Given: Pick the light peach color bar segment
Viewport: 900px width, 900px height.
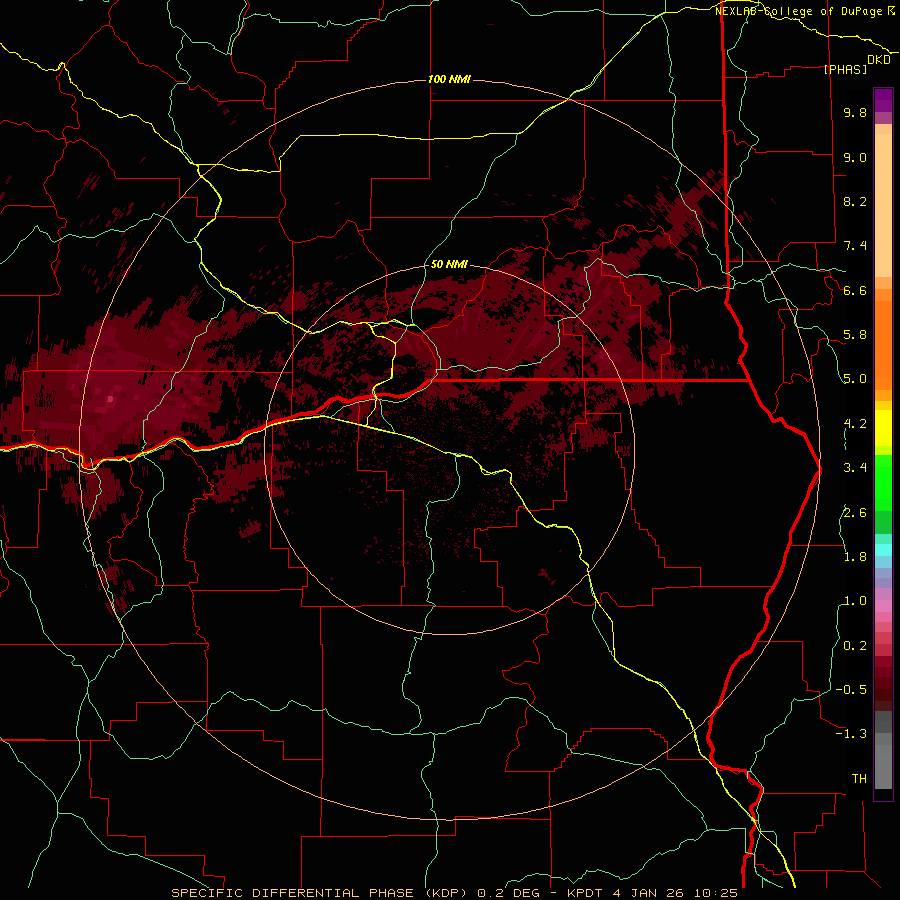Looking at the screenshot, I should pyautogui.click(x=883, y=205).
